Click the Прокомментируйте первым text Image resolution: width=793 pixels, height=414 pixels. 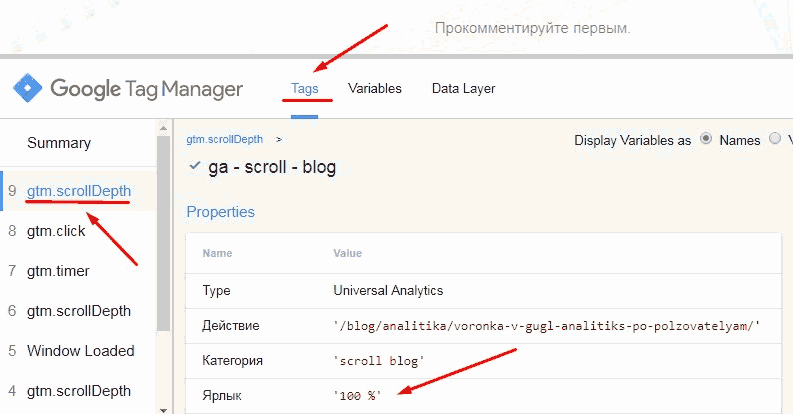coord(533,28)
